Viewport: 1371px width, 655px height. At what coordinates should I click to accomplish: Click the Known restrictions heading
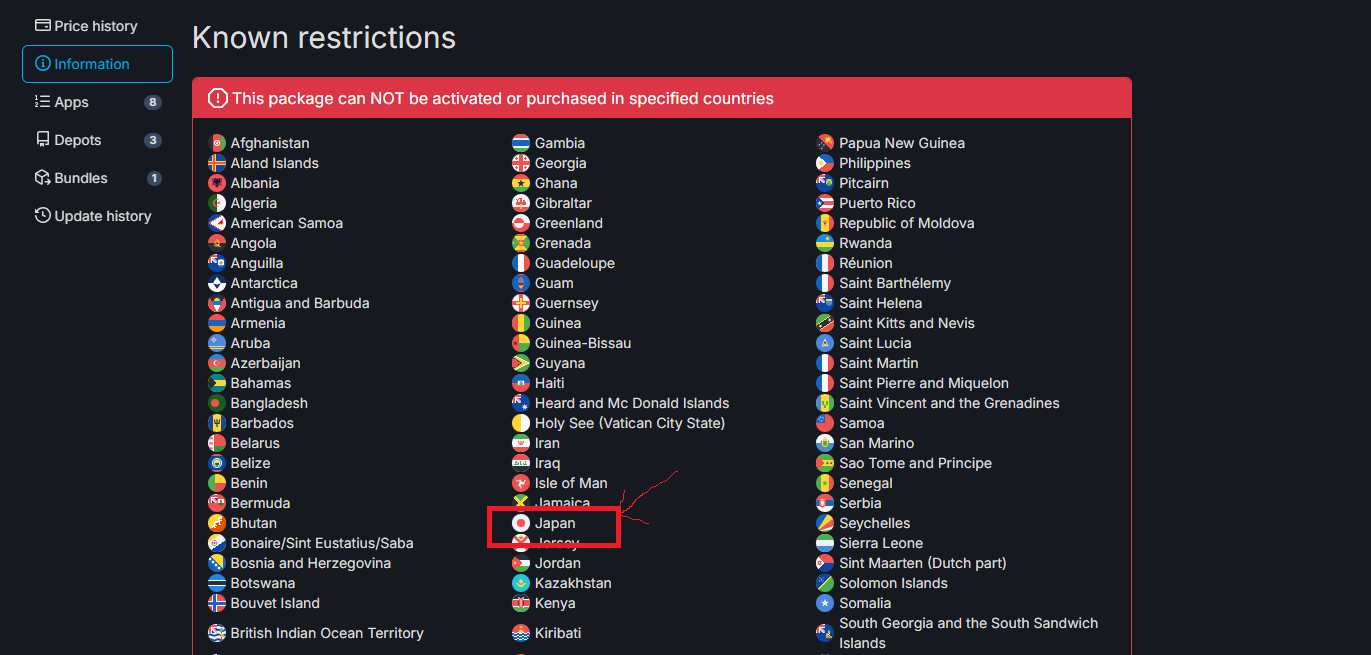tap(324, 38)
